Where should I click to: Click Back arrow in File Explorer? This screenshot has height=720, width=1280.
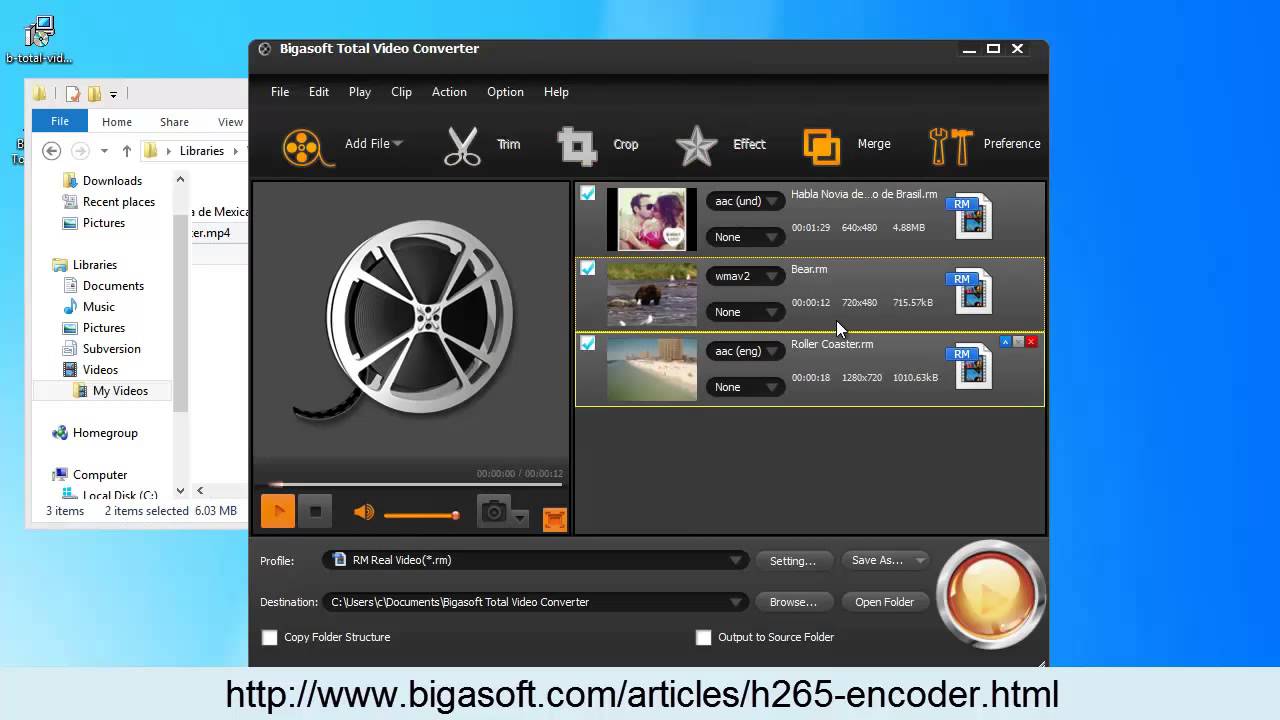point(52,151)
